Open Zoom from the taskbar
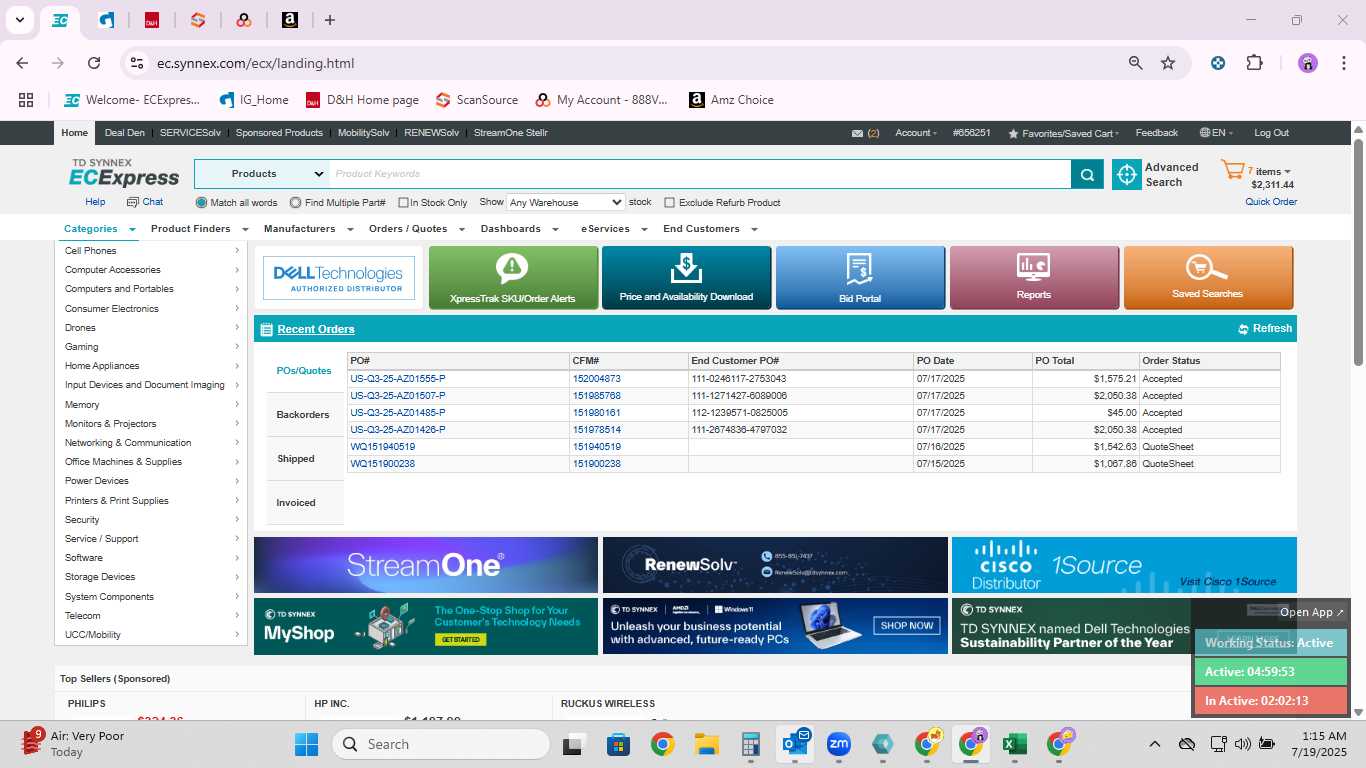This screenshot has height=768, width=1366. (839, 744)
